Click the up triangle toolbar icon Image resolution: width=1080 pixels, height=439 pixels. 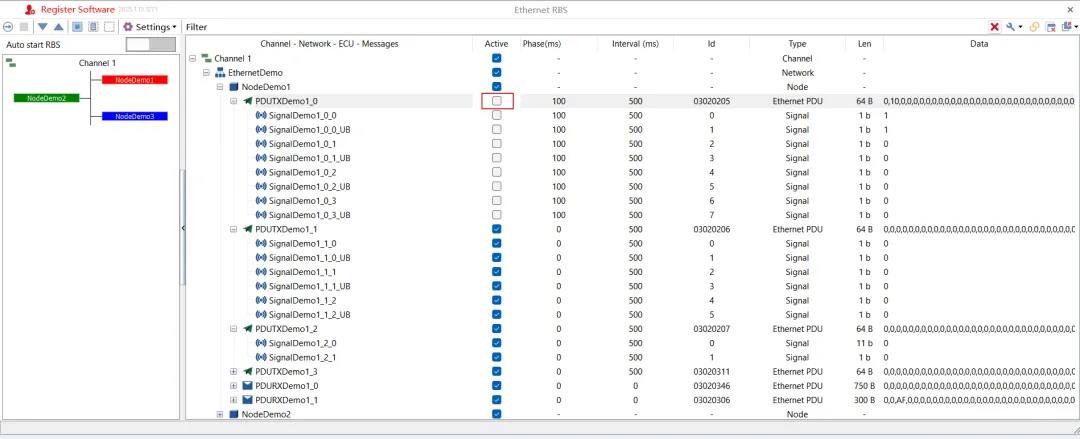(59, 27)
